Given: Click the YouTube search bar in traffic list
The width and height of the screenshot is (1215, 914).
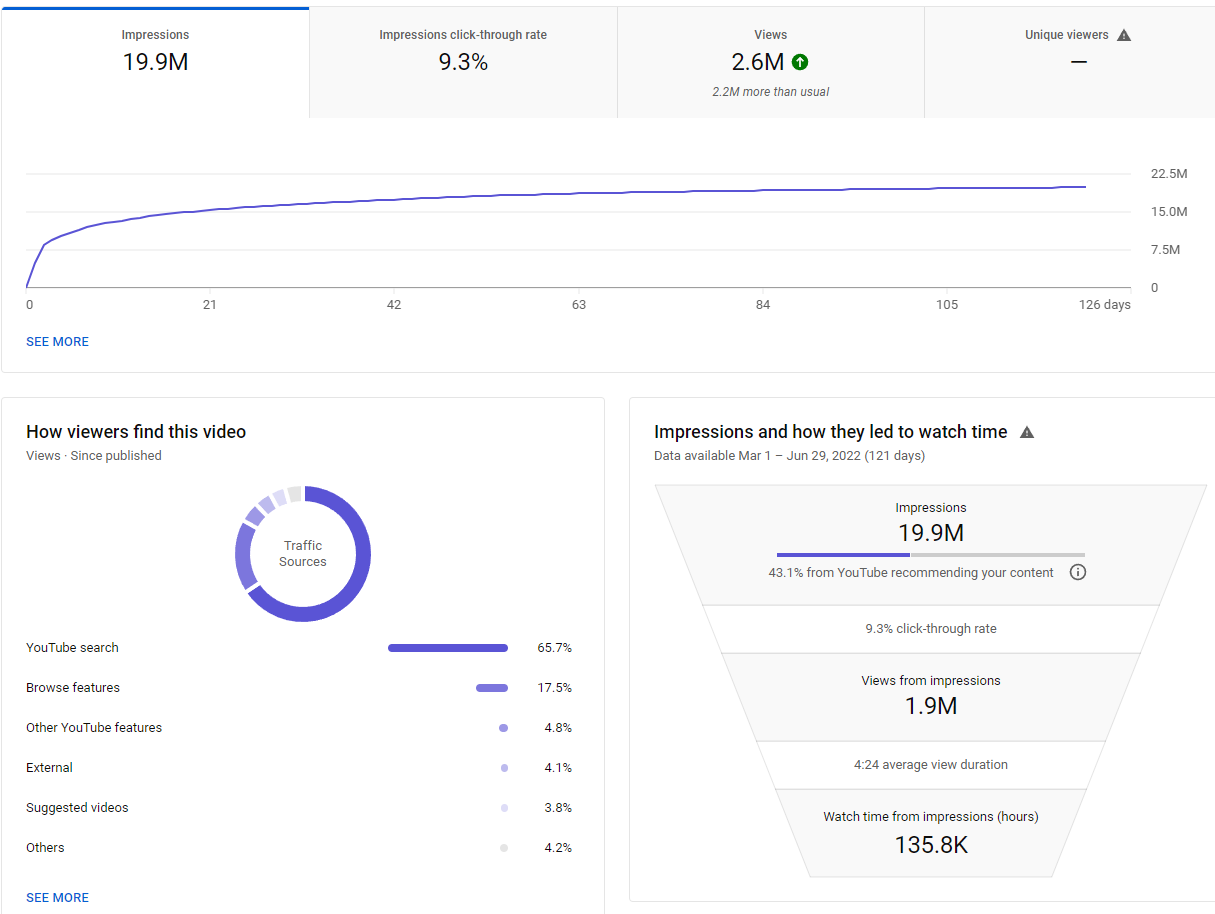Looking at the screenshot, I should point(448,648).
